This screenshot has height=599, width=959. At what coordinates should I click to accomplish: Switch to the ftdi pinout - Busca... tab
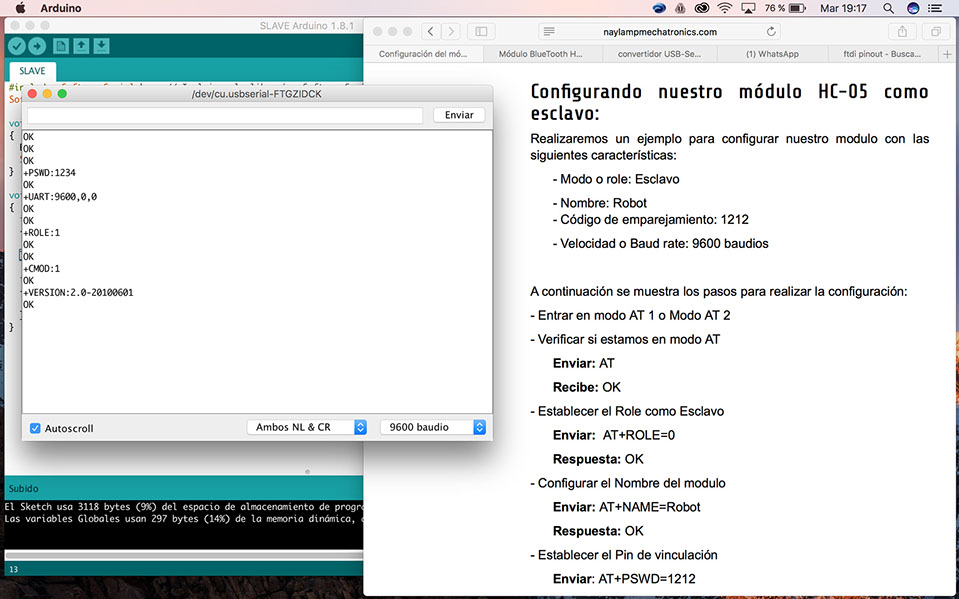coord(882,54)
